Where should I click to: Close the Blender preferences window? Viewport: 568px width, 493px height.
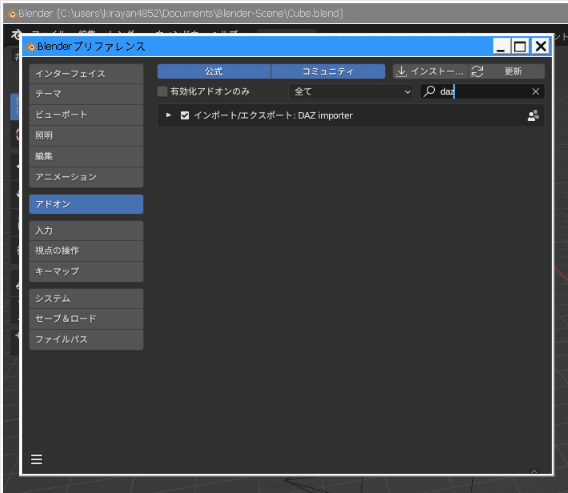click(541, 46)
